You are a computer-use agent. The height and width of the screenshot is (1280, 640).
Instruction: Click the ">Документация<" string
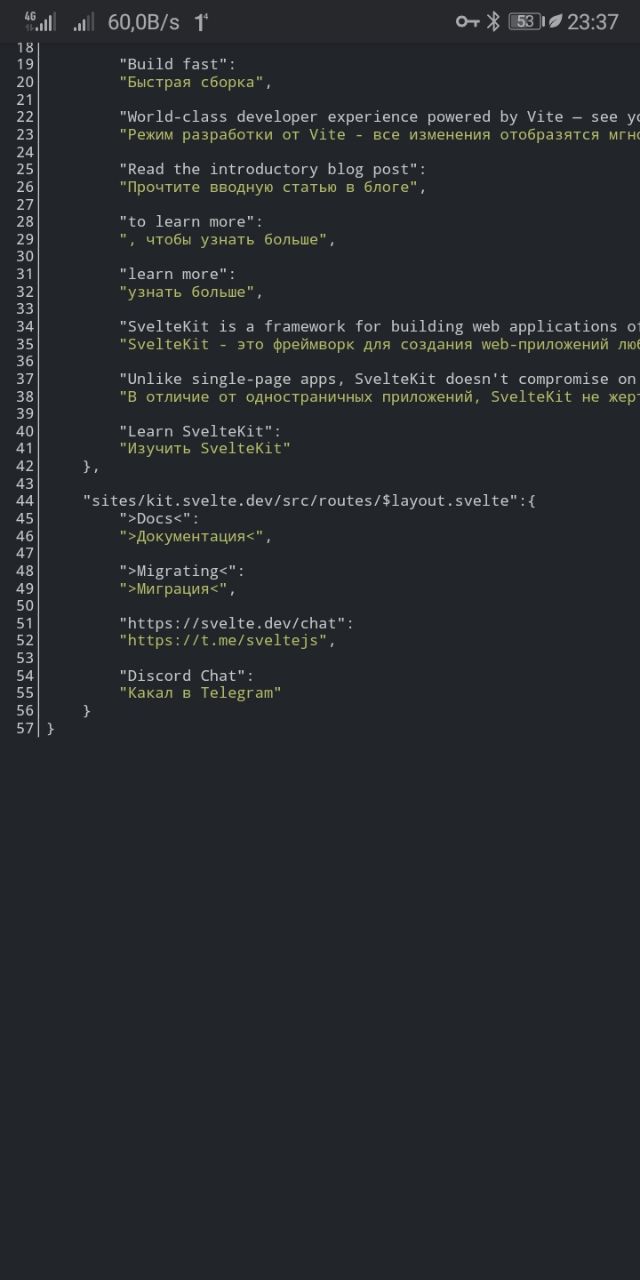tap(195, 536)
